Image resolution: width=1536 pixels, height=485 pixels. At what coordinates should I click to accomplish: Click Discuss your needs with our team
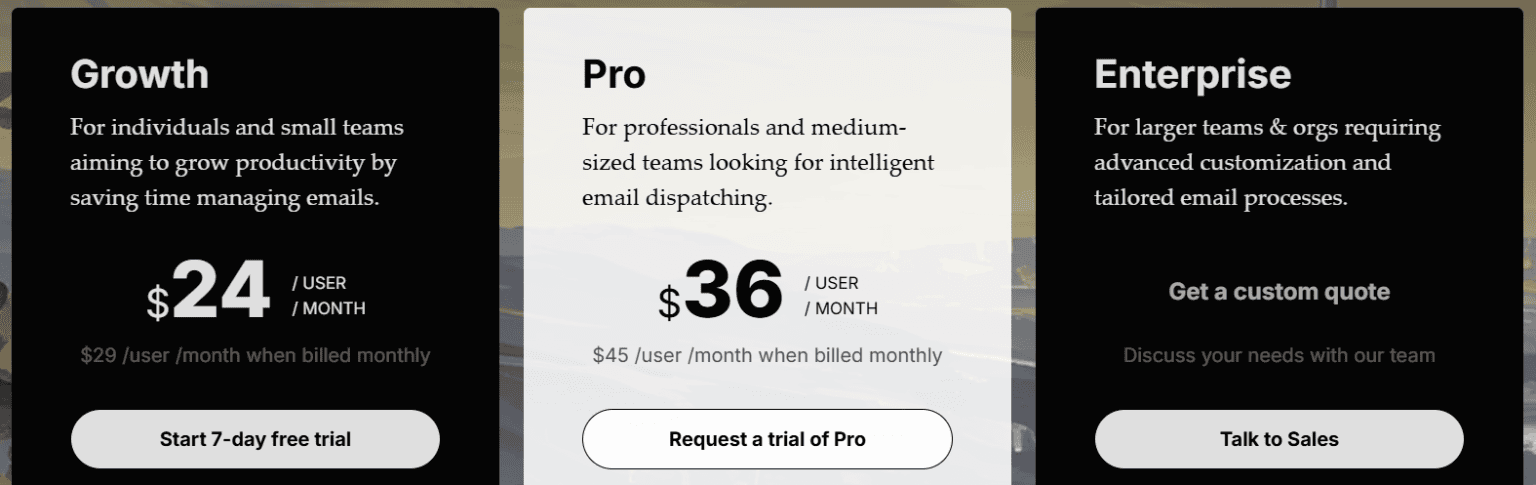[x=1279, y=355]
